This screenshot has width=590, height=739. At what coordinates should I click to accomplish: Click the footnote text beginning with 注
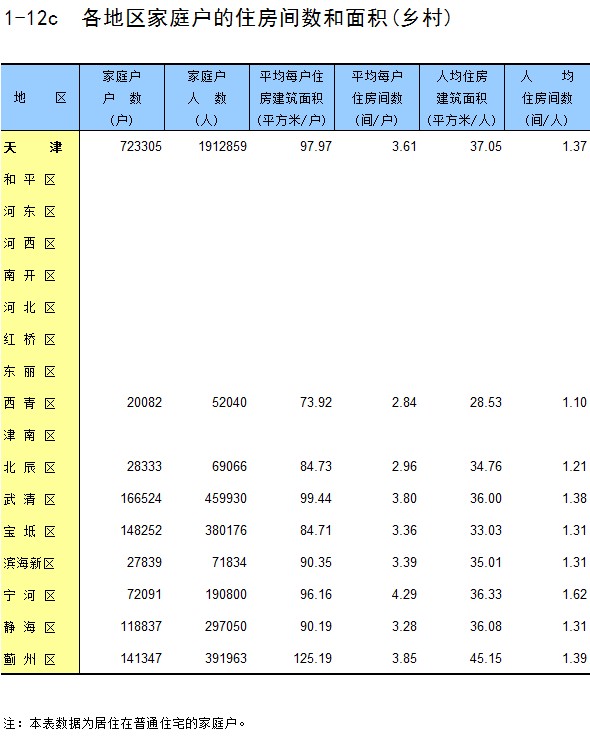tap(124, 723)
